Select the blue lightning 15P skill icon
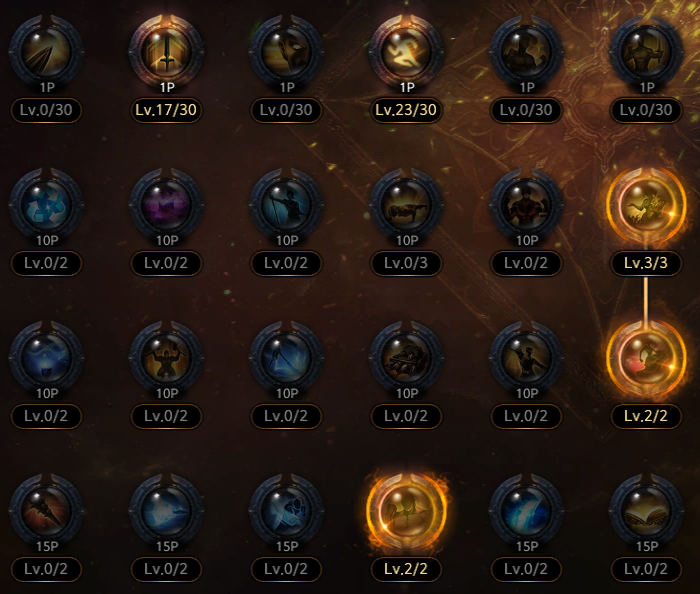 tap(526, 511)
